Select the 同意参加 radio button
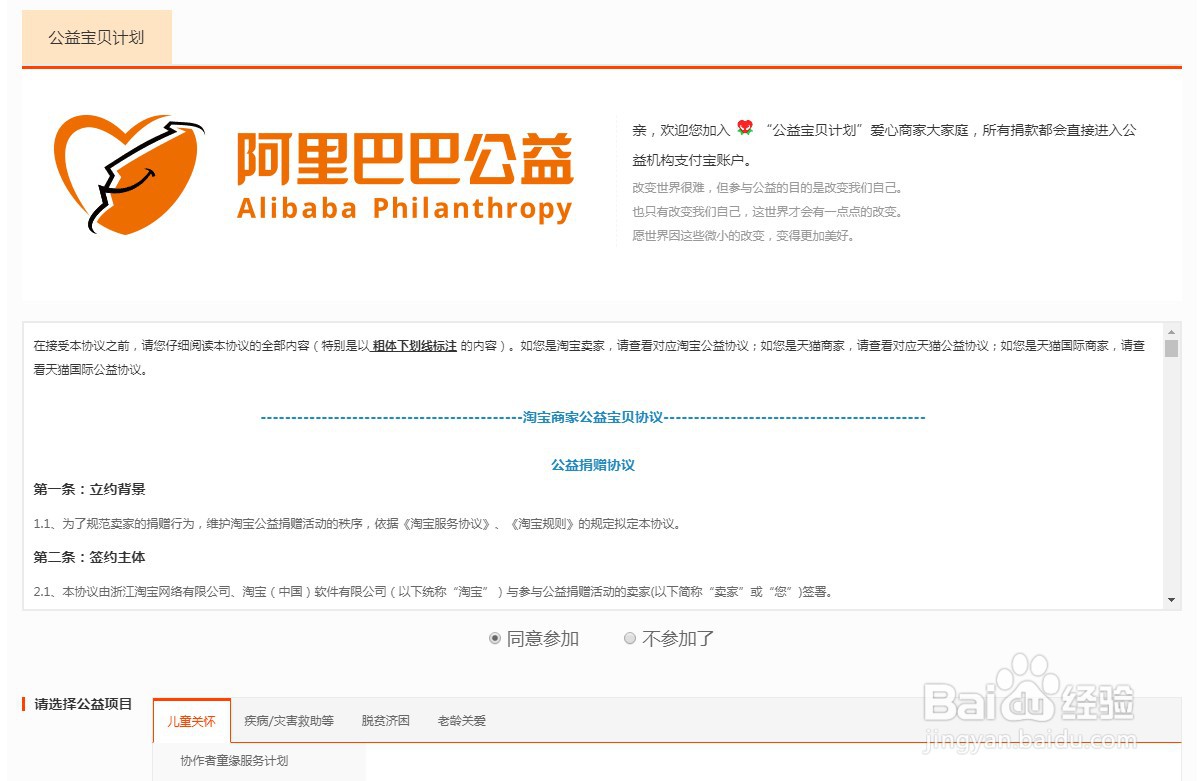This screenshot has height=781, width=1203. click(x=495, y=638)
